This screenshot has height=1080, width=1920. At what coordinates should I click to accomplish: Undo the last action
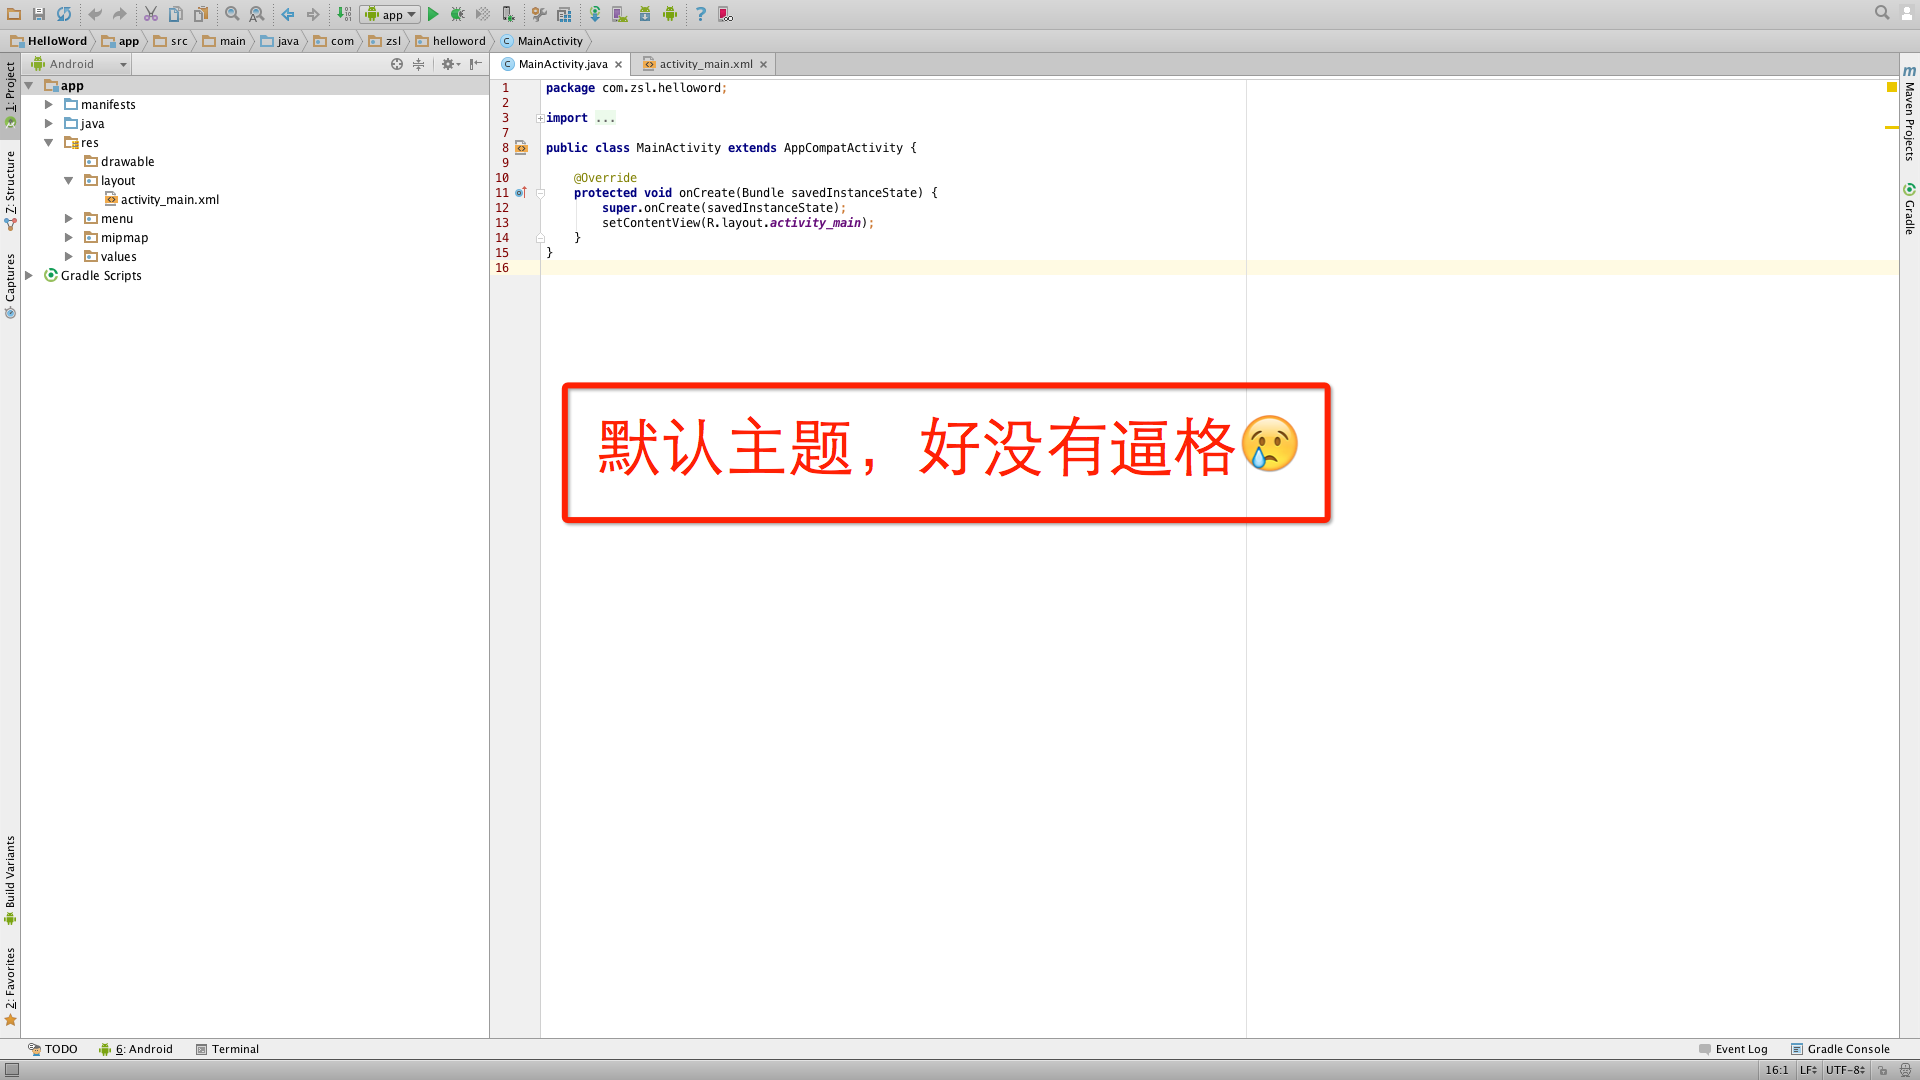pyautogui.click(x=95, y=14)
